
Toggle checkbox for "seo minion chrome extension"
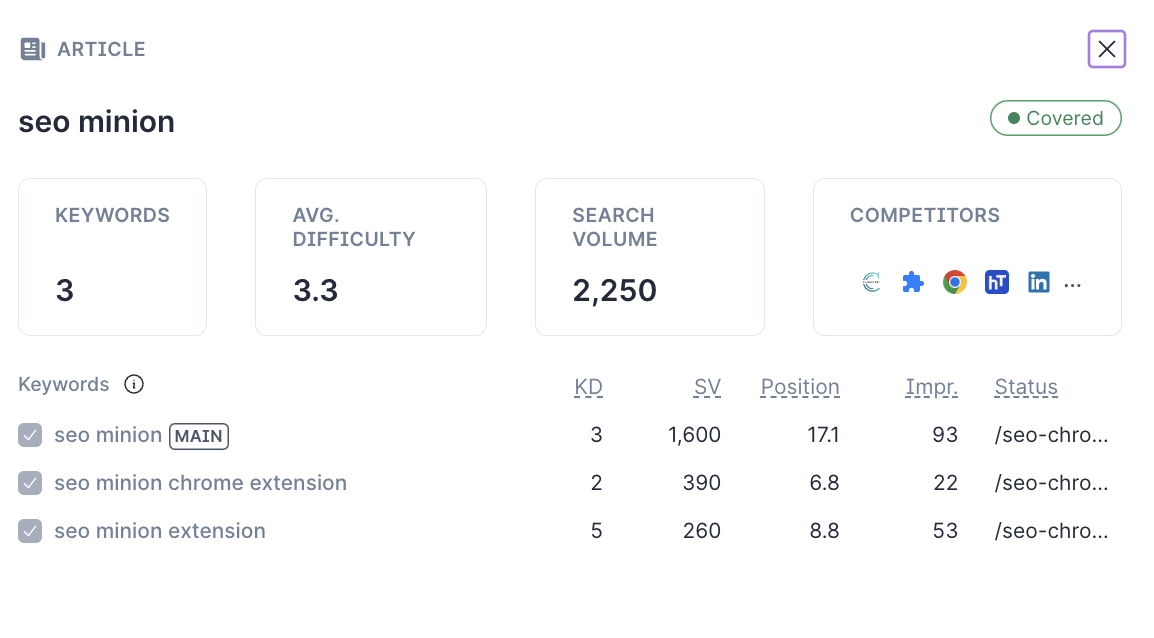coord(30,483)
